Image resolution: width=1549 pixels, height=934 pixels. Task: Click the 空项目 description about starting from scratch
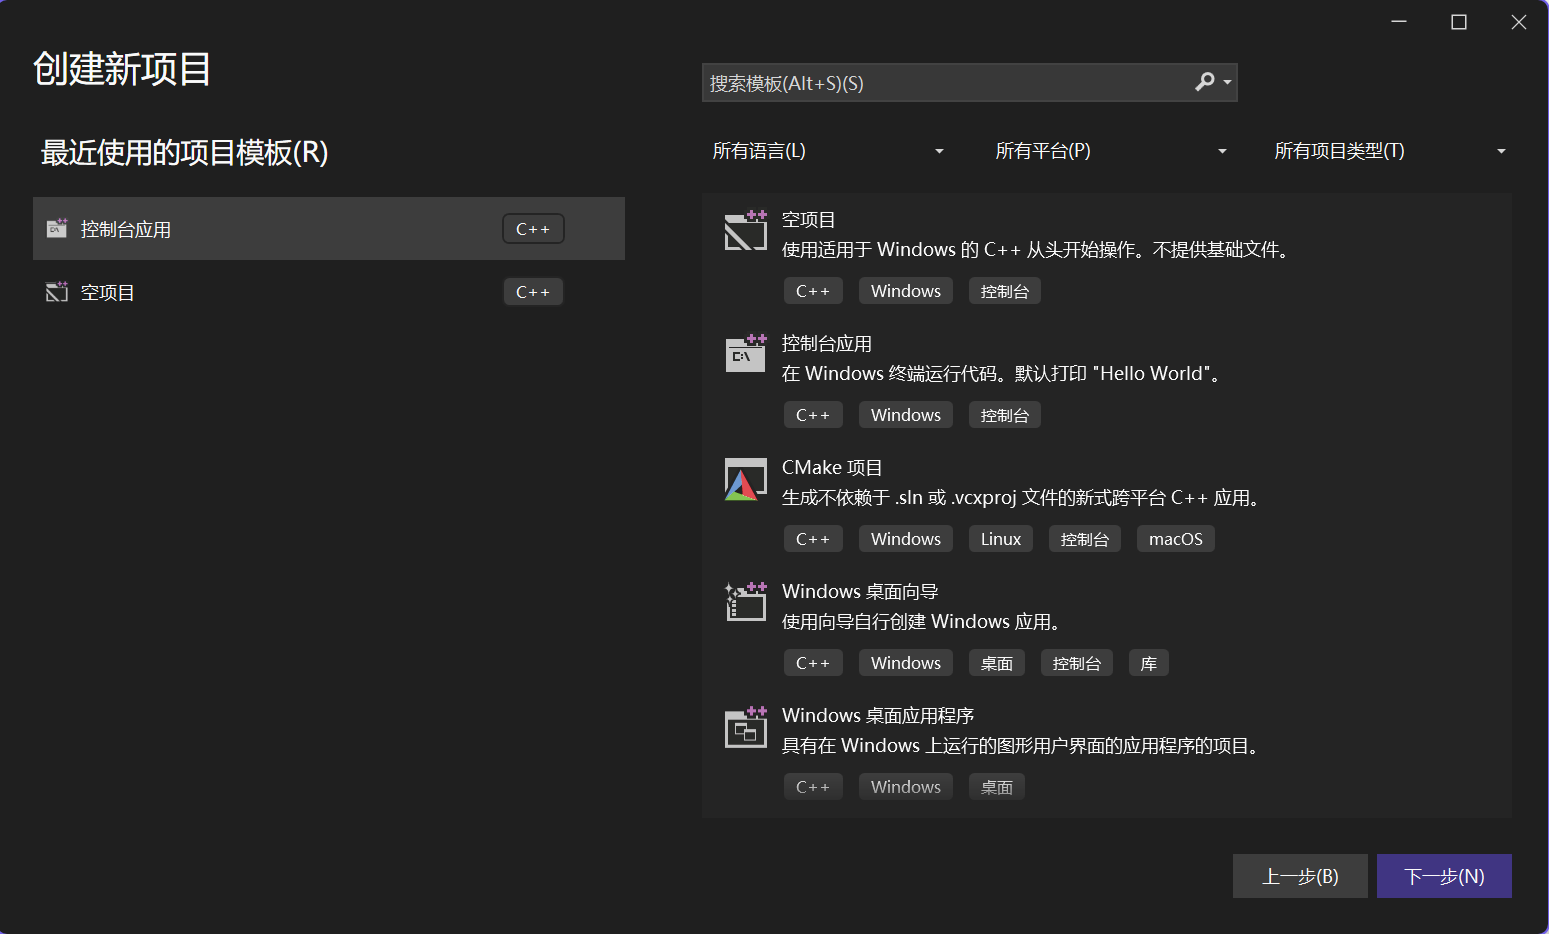point(1036,250)
